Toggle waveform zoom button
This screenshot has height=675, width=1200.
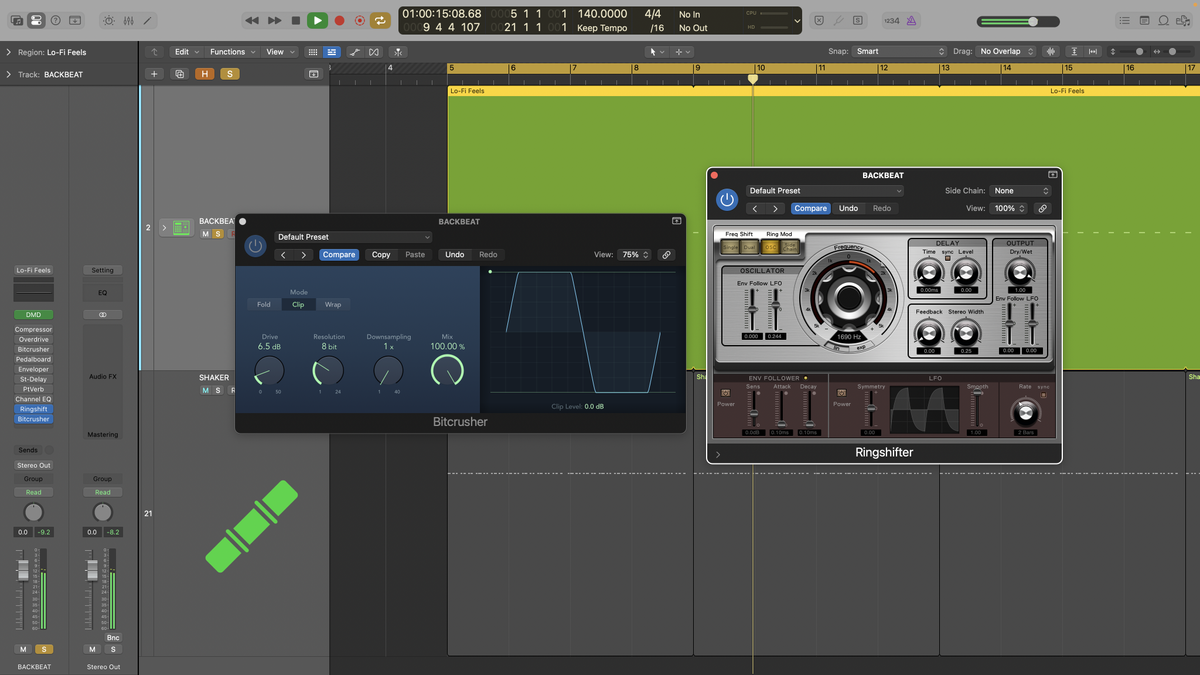pos(1051,52)
